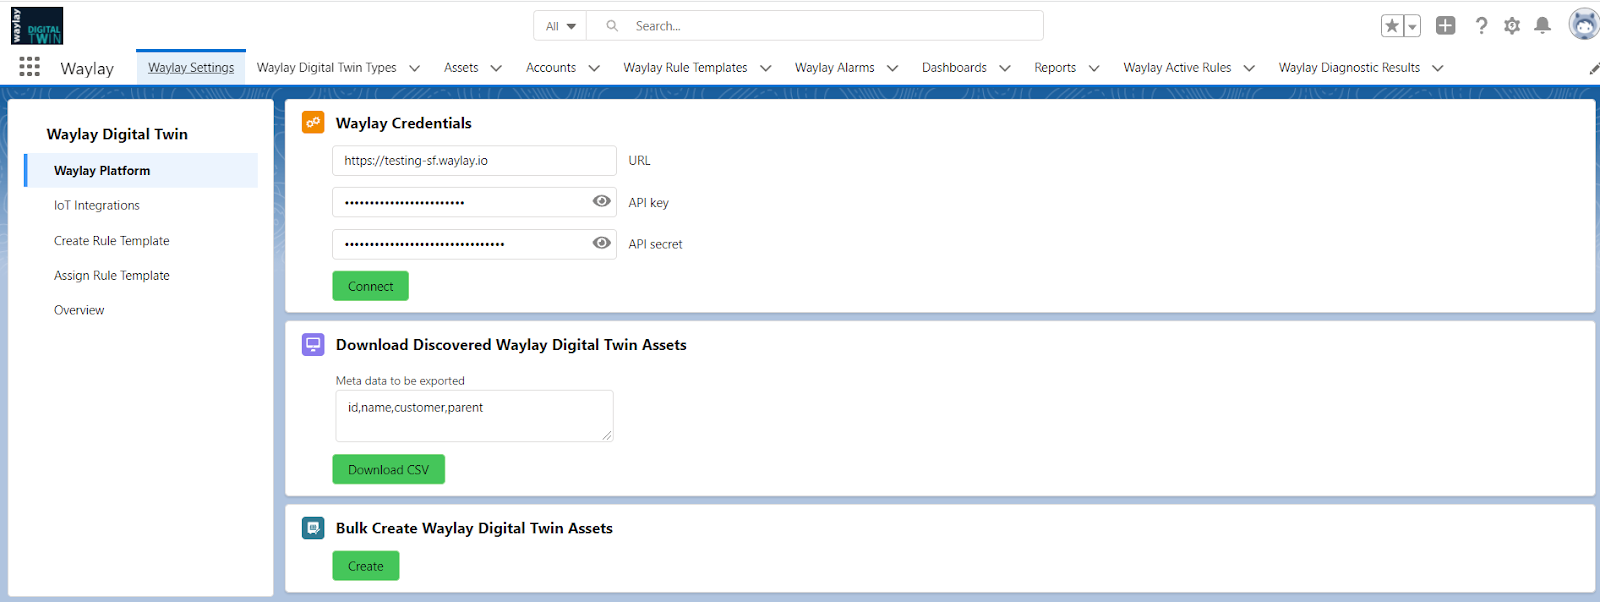1600x602 pixels.
Task: Click the Meta data to be exported textarea
Action: 474,415
